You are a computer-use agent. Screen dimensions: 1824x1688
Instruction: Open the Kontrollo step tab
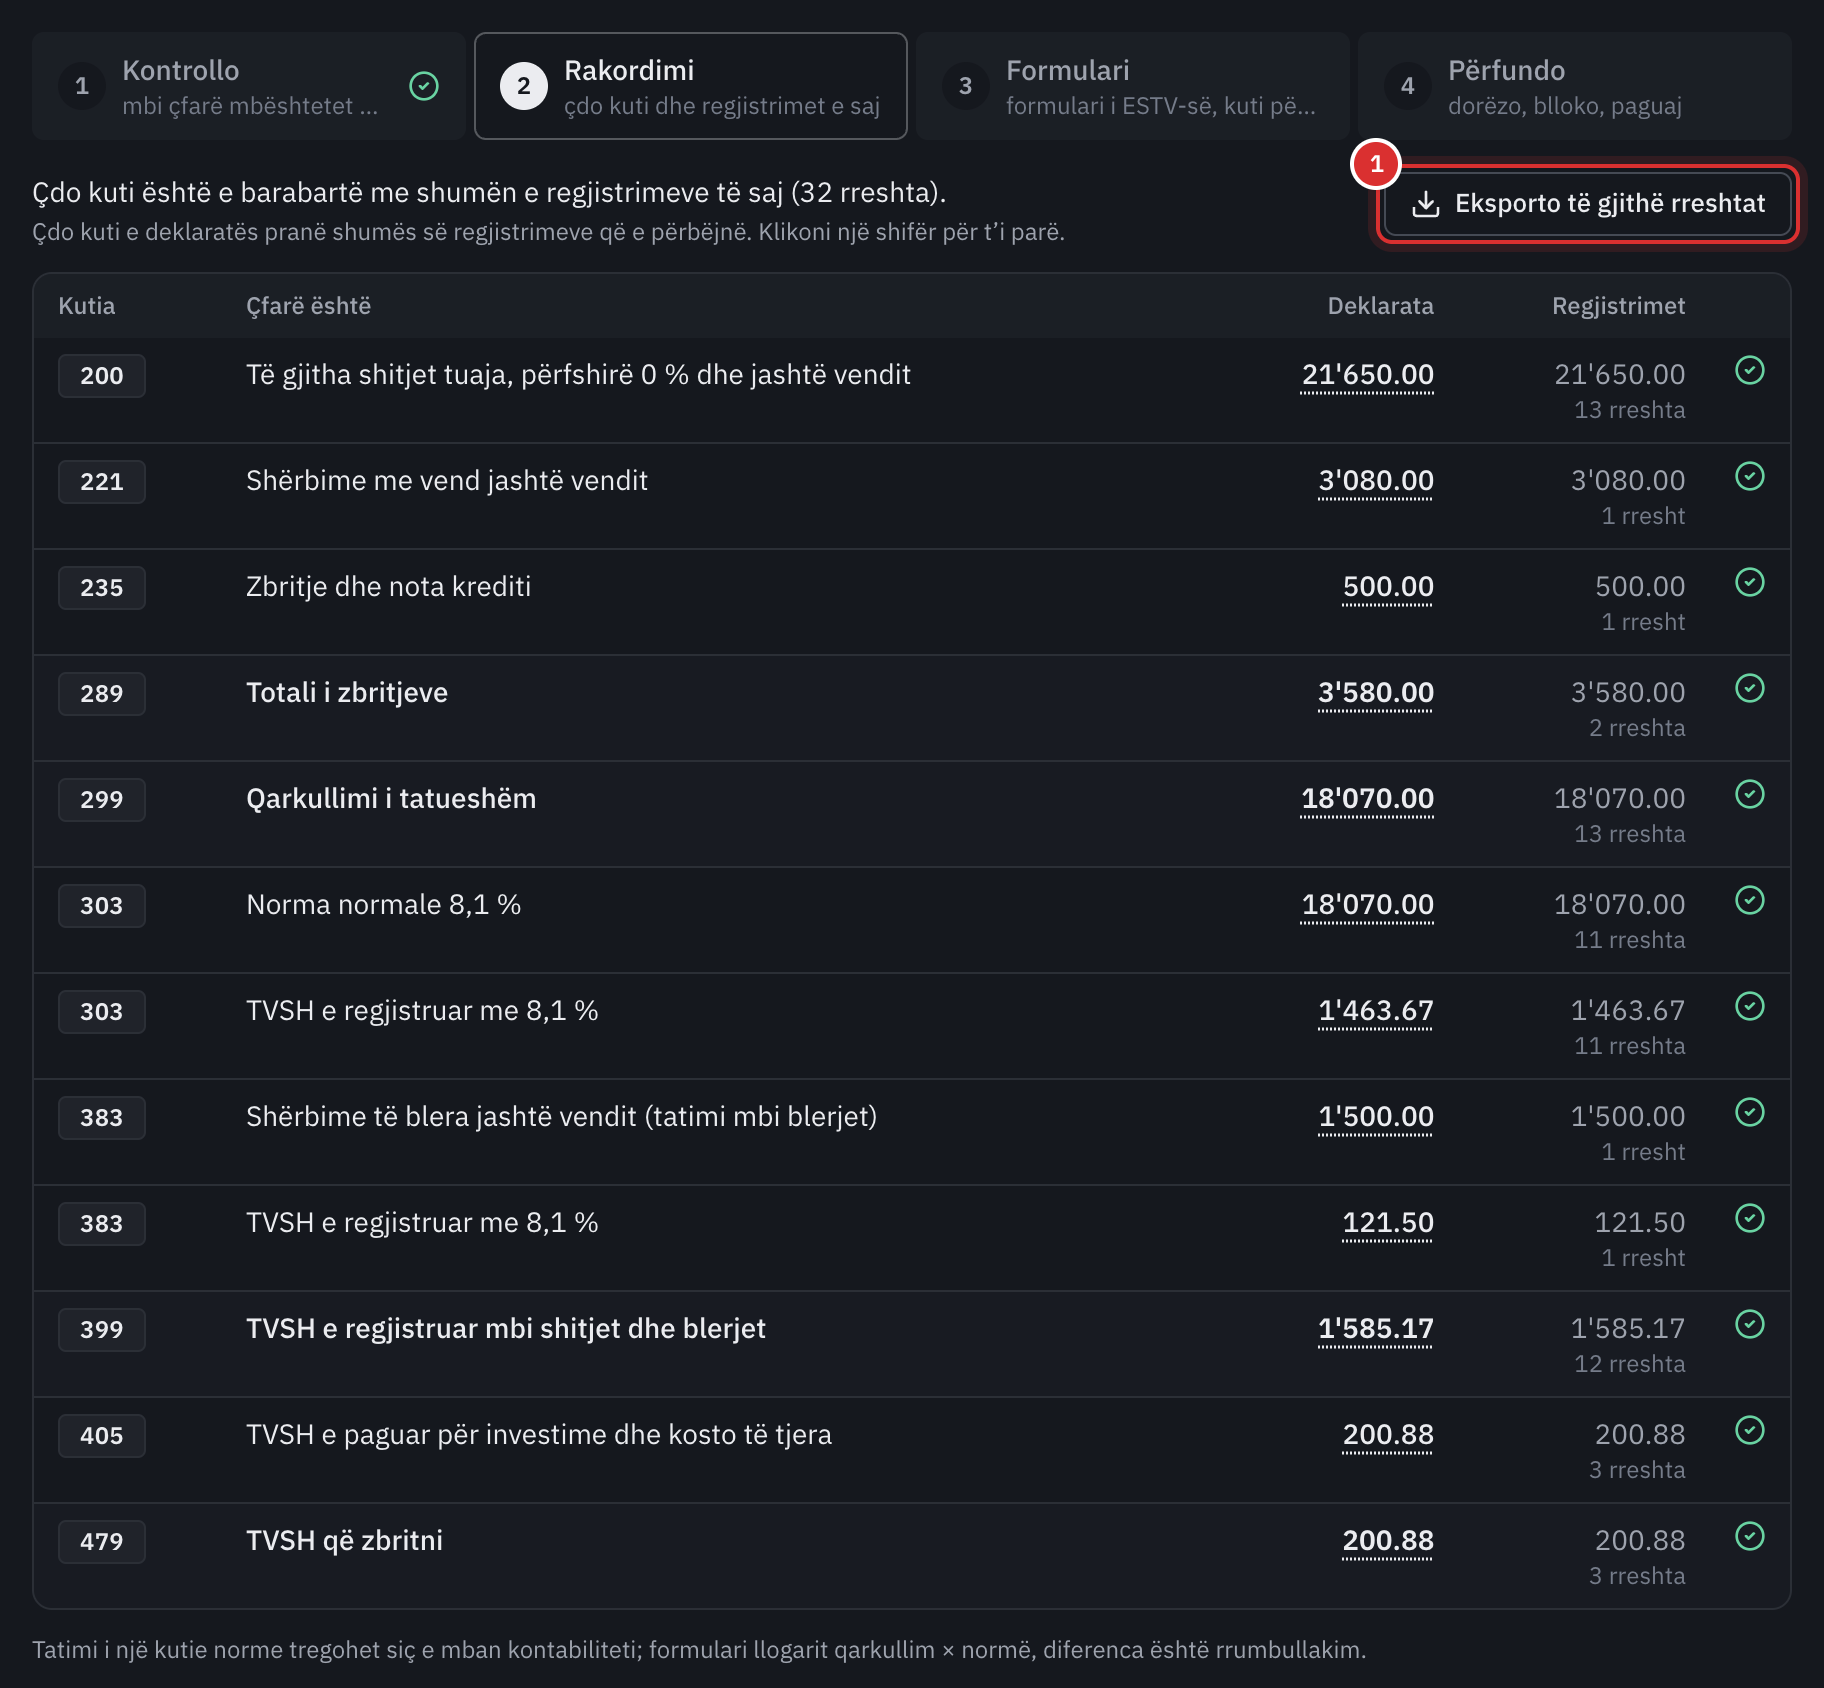[x=249, y=86]
